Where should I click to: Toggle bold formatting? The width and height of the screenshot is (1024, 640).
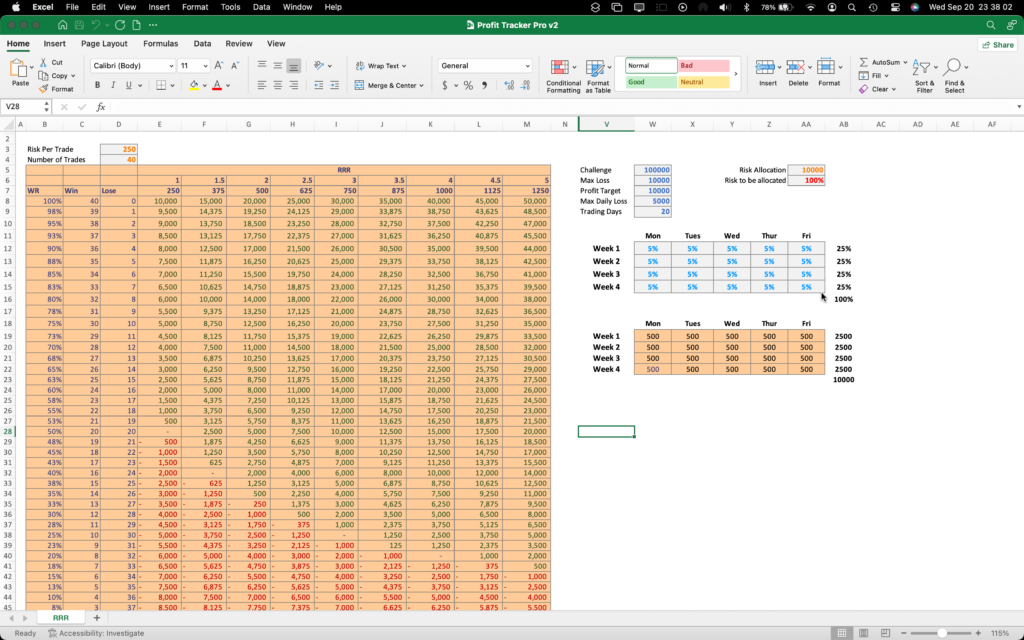pyautogui.click(x=98, y=83)
